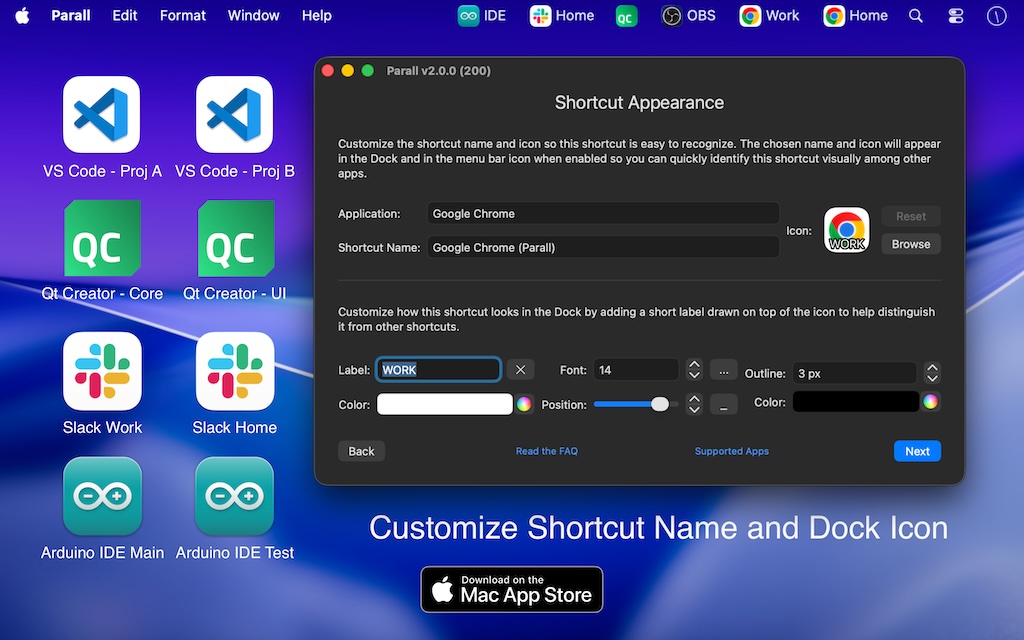Open the color wheel for outline color
1024x640 pixels.
pos(930,402)
